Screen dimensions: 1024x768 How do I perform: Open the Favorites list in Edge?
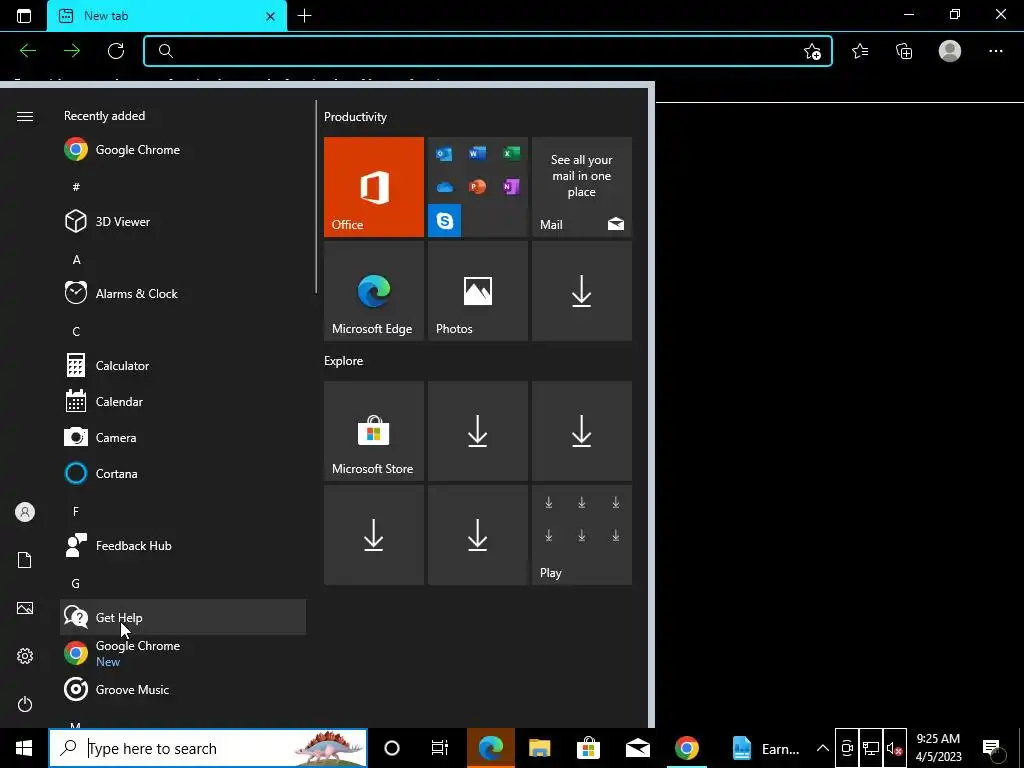[860, 51]
